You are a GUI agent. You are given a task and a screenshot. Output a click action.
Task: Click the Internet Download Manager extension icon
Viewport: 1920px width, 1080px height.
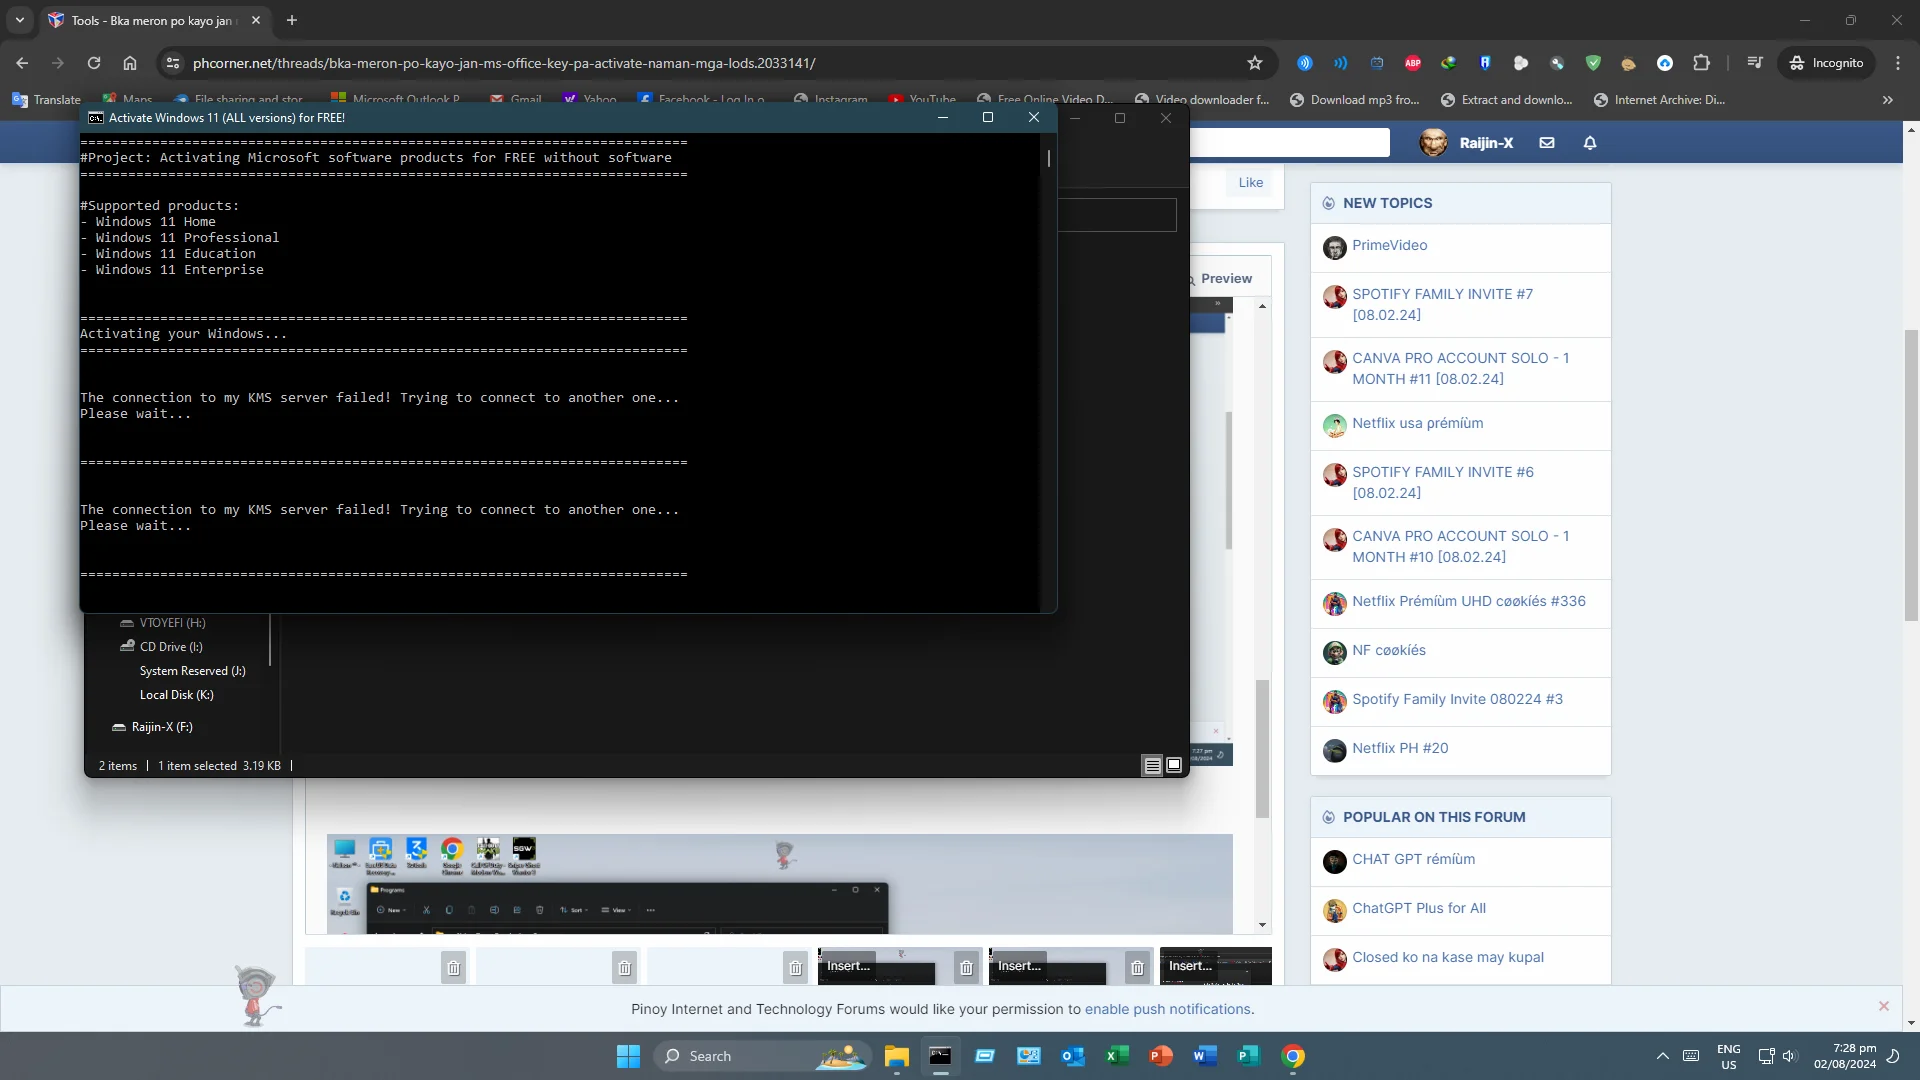pos(1449,63)
